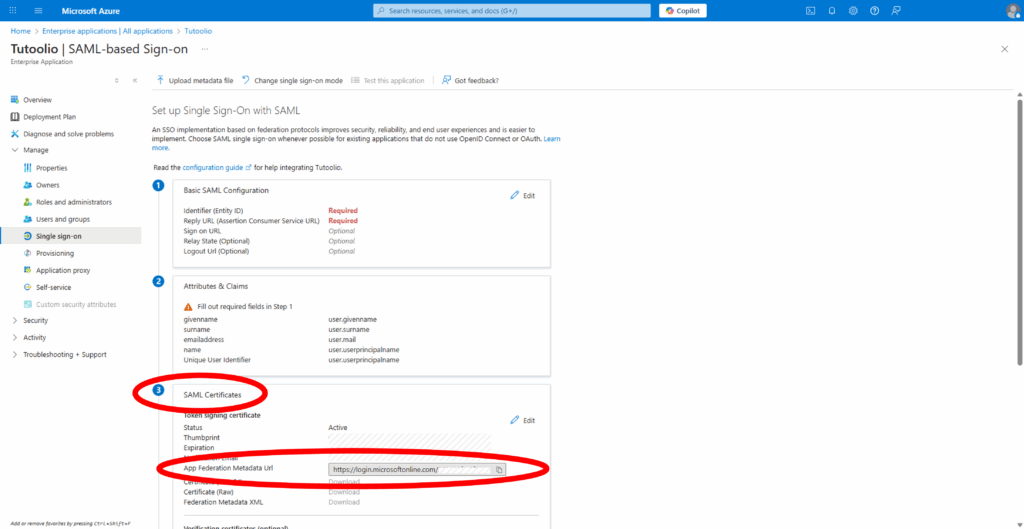1024x529 pixels.
Task: Open the Azure portal hamburger menu
Action: (38, 10)
